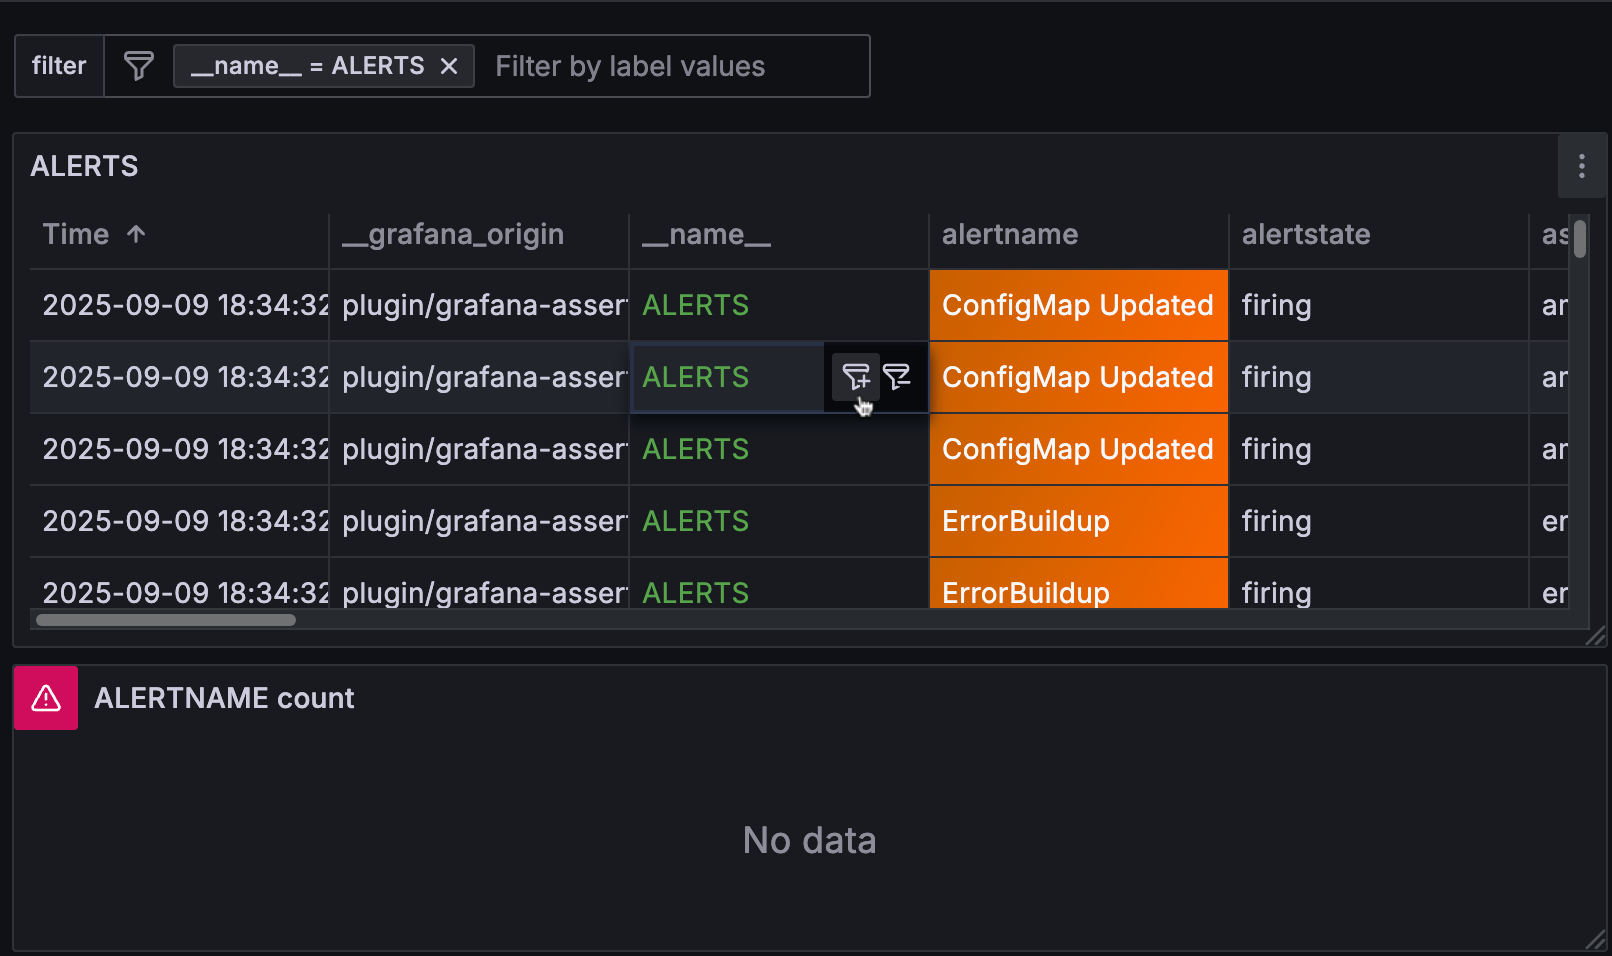Click the Filter by label values field
This screenshot has width=1612, height=956.
pyautogui.click(x=670, y=66)
